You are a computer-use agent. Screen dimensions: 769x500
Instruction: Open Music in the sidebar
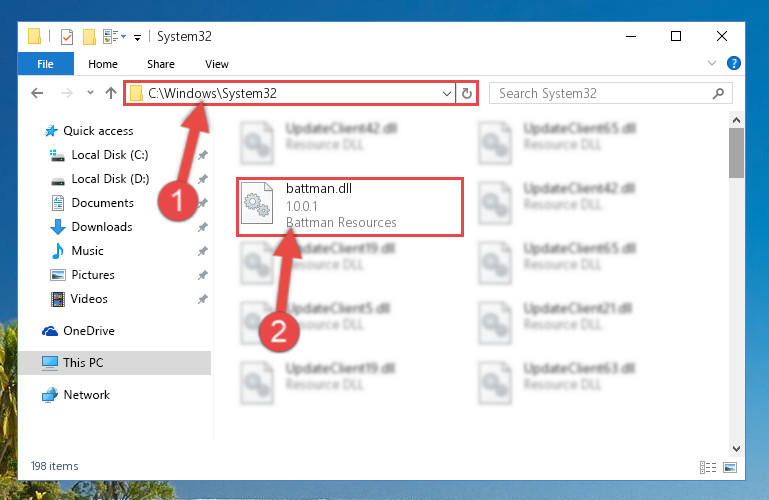87,251
